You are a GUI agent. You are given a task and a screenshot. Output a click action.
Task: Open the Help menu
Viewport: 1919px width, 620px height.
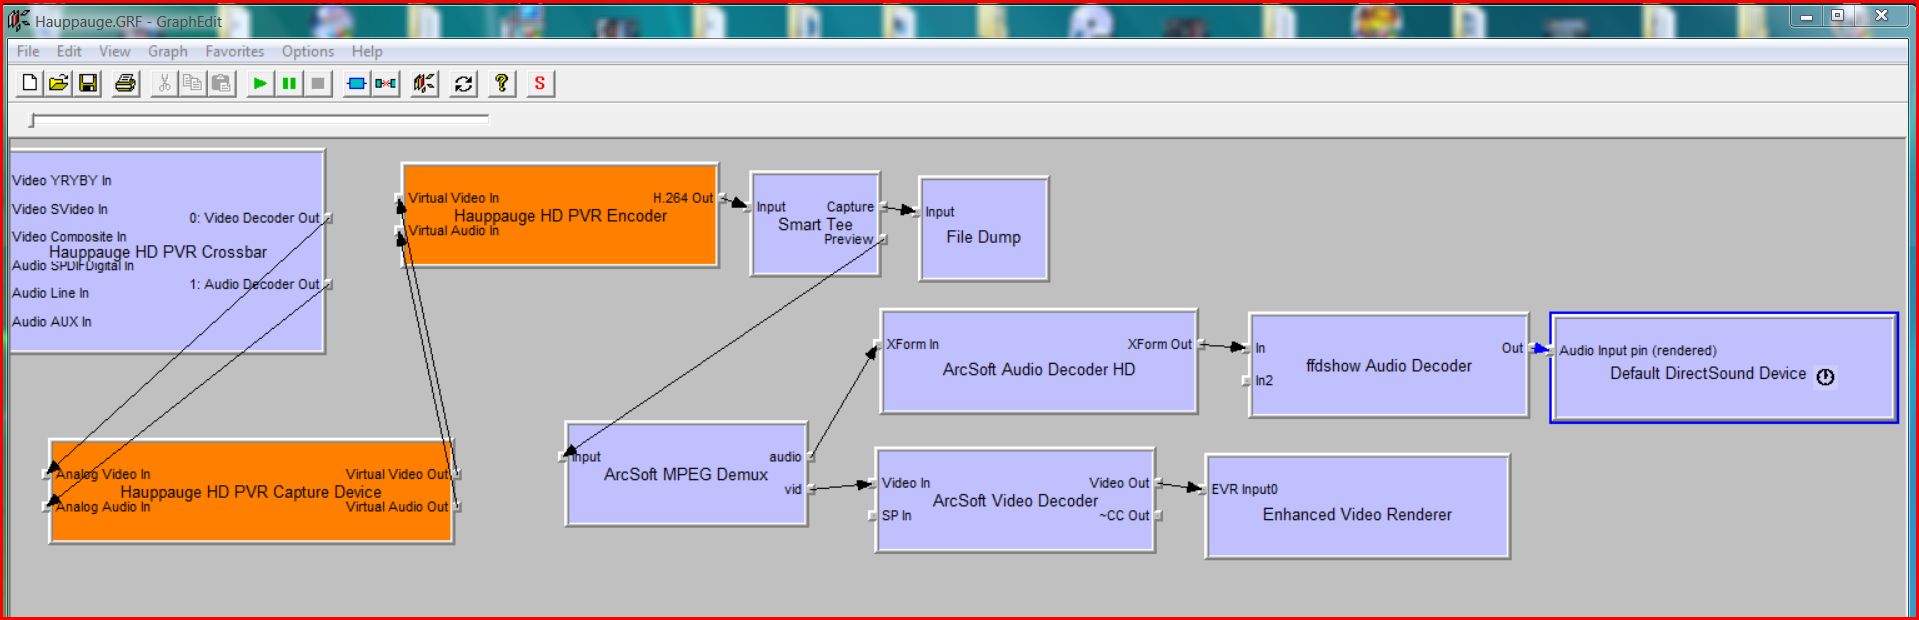[367, 51]
